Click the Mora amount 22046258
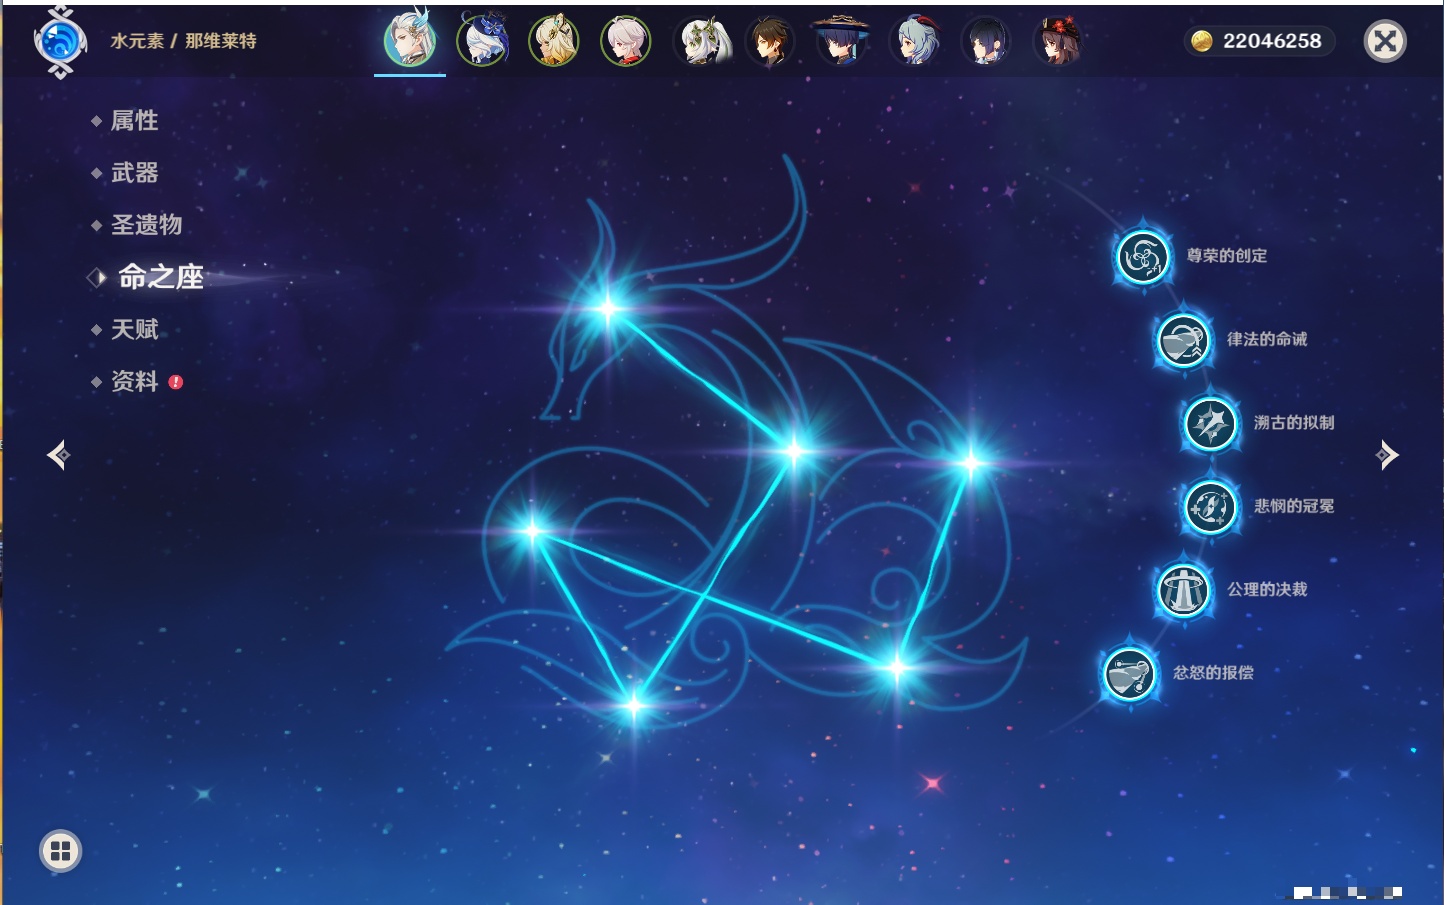The width and height of the screenshot is (1444, 905). point(1272,41)
